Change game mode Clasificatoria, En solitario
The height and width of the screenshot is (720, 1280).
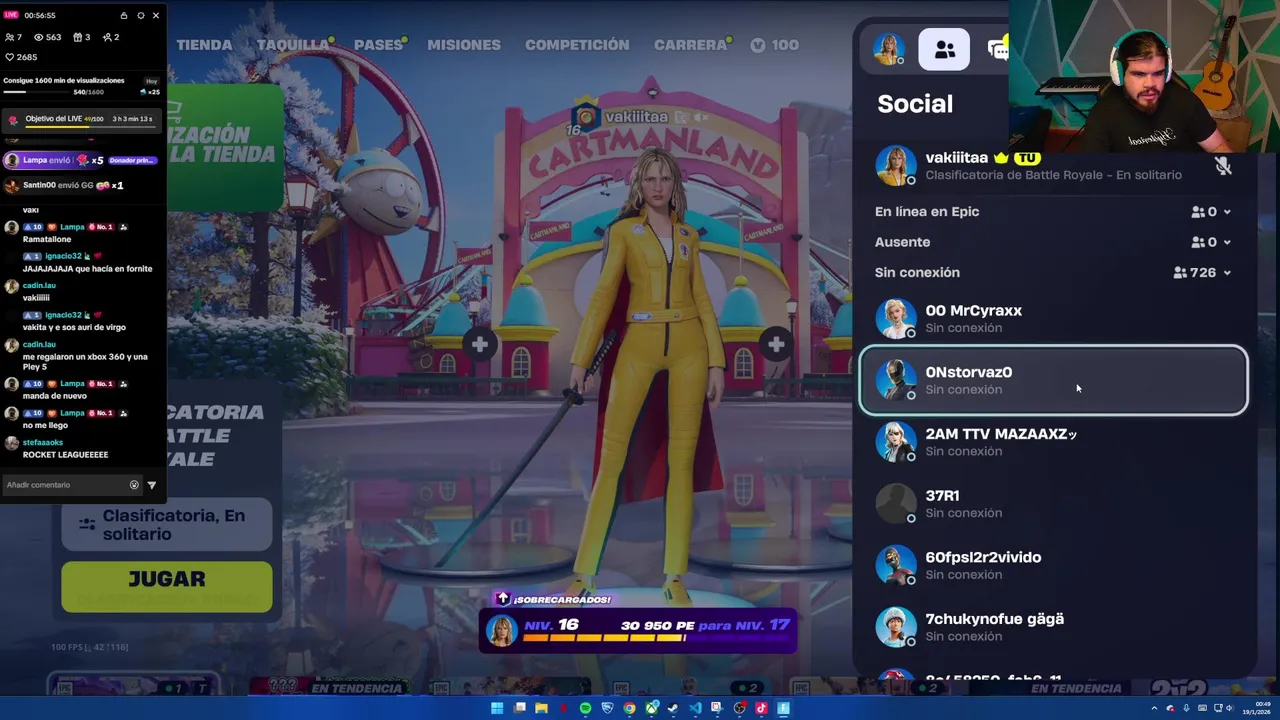click(x=167, y=524)
